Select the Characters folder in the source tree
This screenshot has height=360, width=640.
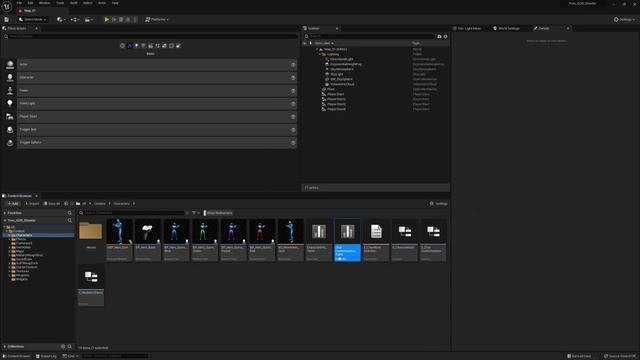[x=24, y=235]
